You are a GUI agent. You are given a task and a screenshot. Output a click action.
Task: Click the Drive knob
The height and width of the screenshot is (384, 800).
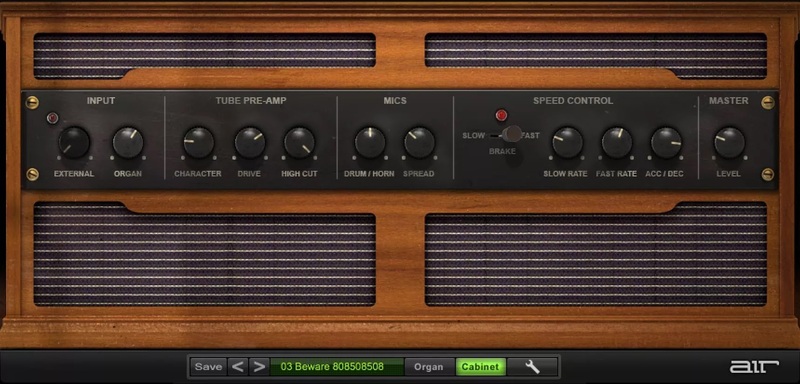point(250,142)
